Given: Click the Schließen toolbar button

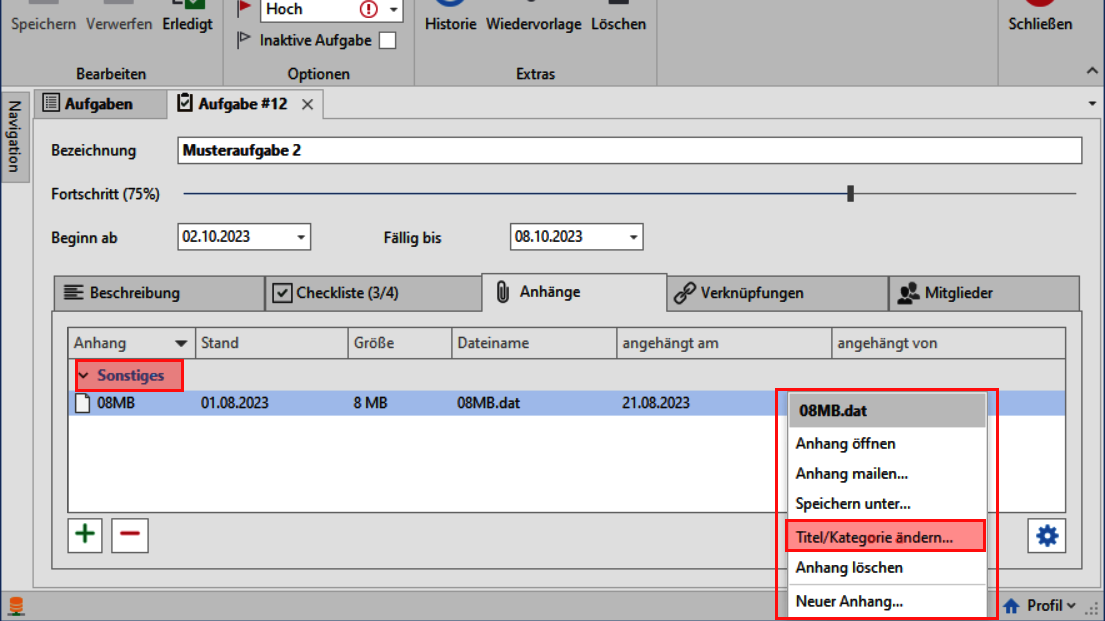Looking at the screenshot, I should [x=1040, y=24].
